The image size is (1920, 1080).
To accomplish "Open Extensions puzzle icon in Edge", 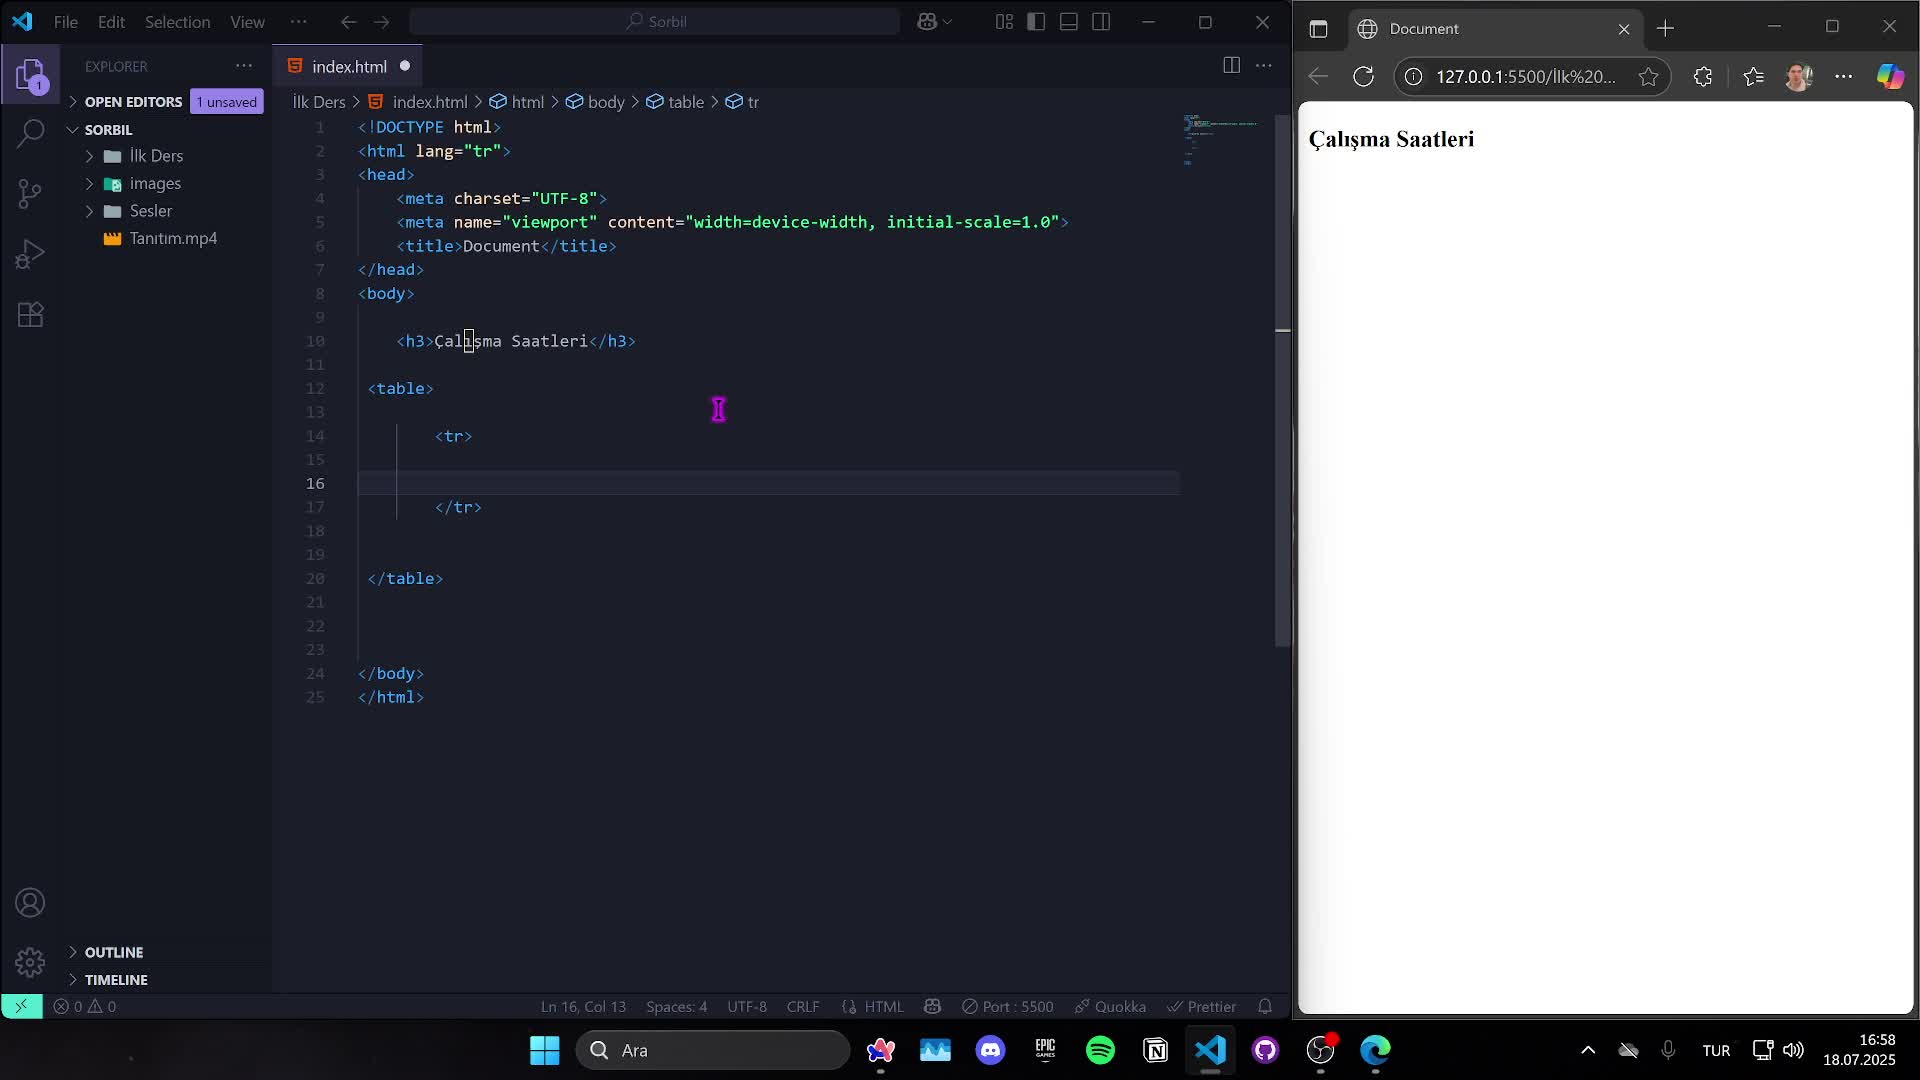I will coord(1703,77).
